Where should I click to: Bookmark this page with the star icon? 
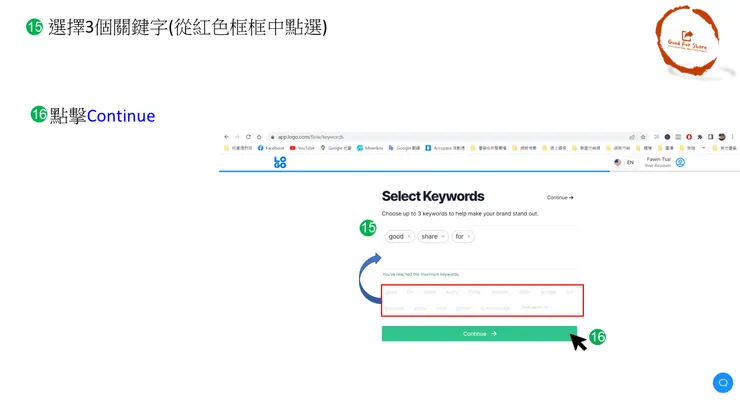(643, 137)
